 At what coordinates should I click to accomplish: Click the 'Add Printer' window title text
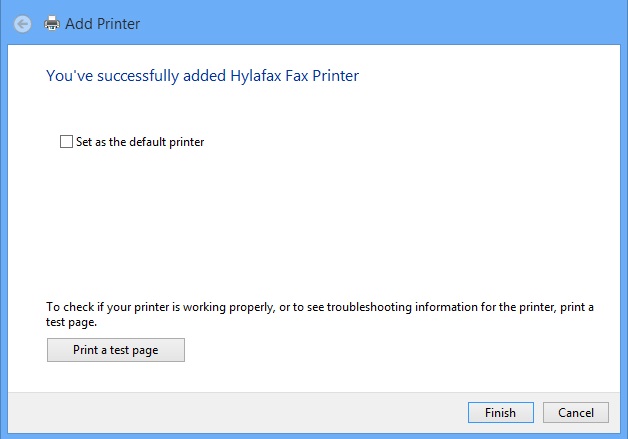tap(103, 24)
